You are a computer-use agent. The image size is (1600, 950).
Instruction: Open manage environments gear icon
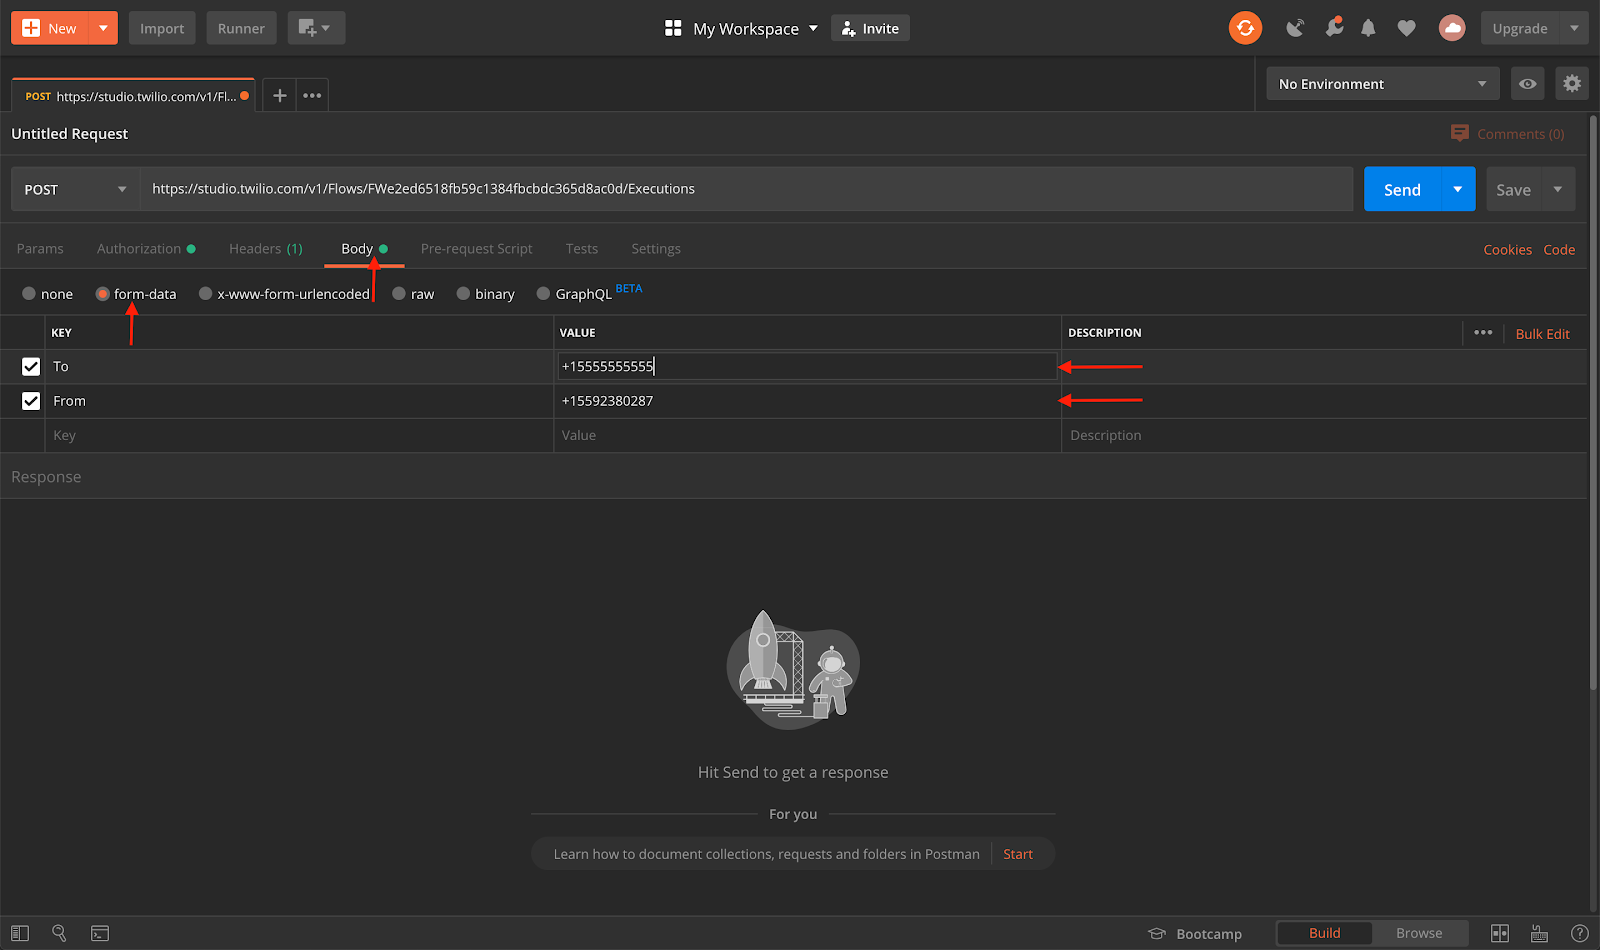coord(1572,84)
